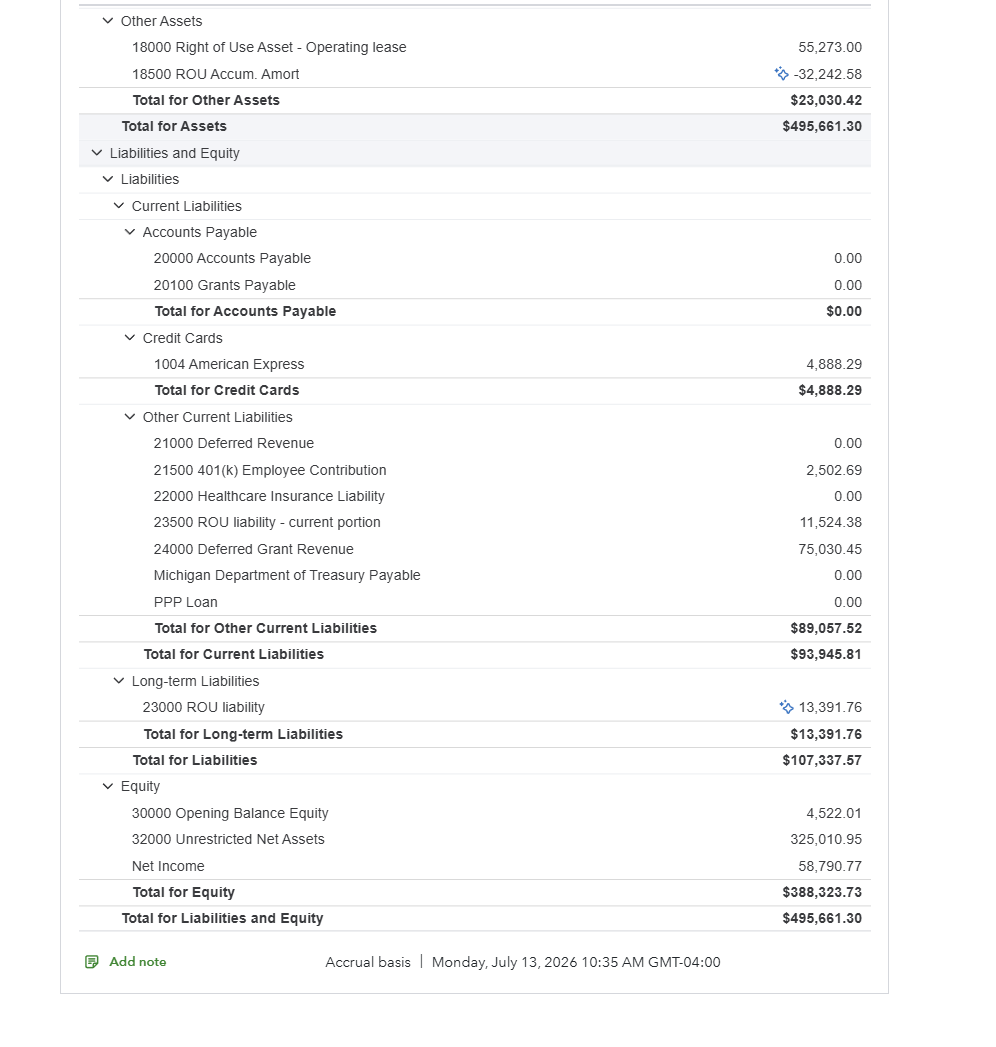The width and height of the screenshot is (996, 1047).
Task: Click the Total for Credit Cards value $4,888.29
Action: point(830,390)
